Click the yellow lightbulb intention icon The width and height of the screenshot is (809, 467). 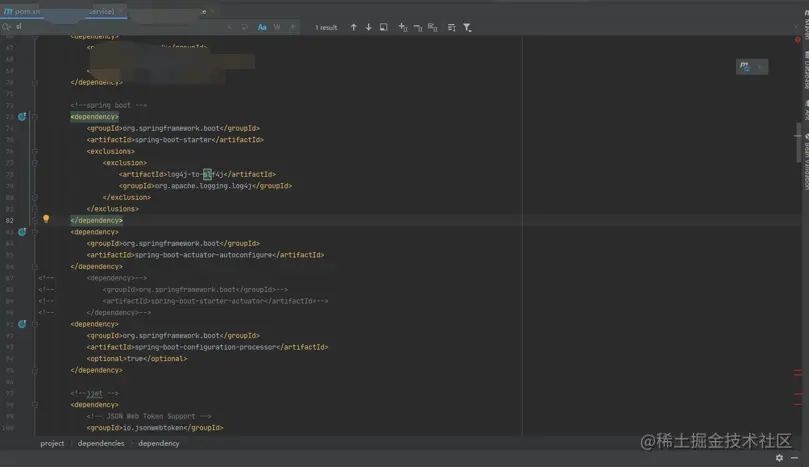point(46,219)
